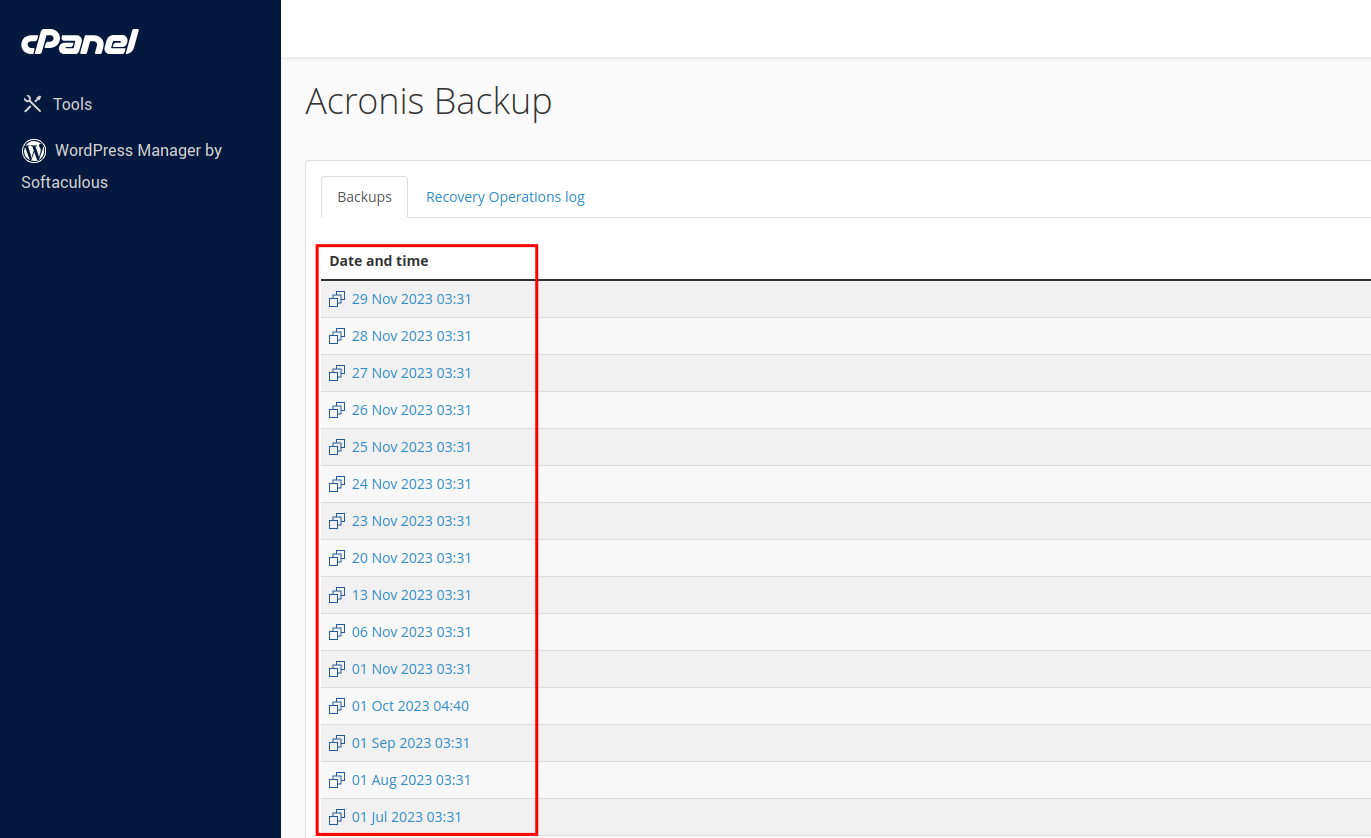Click backup icon for 01 Sep 2023
Viewport: 1371px width, 838px height.
coord(337,743)
